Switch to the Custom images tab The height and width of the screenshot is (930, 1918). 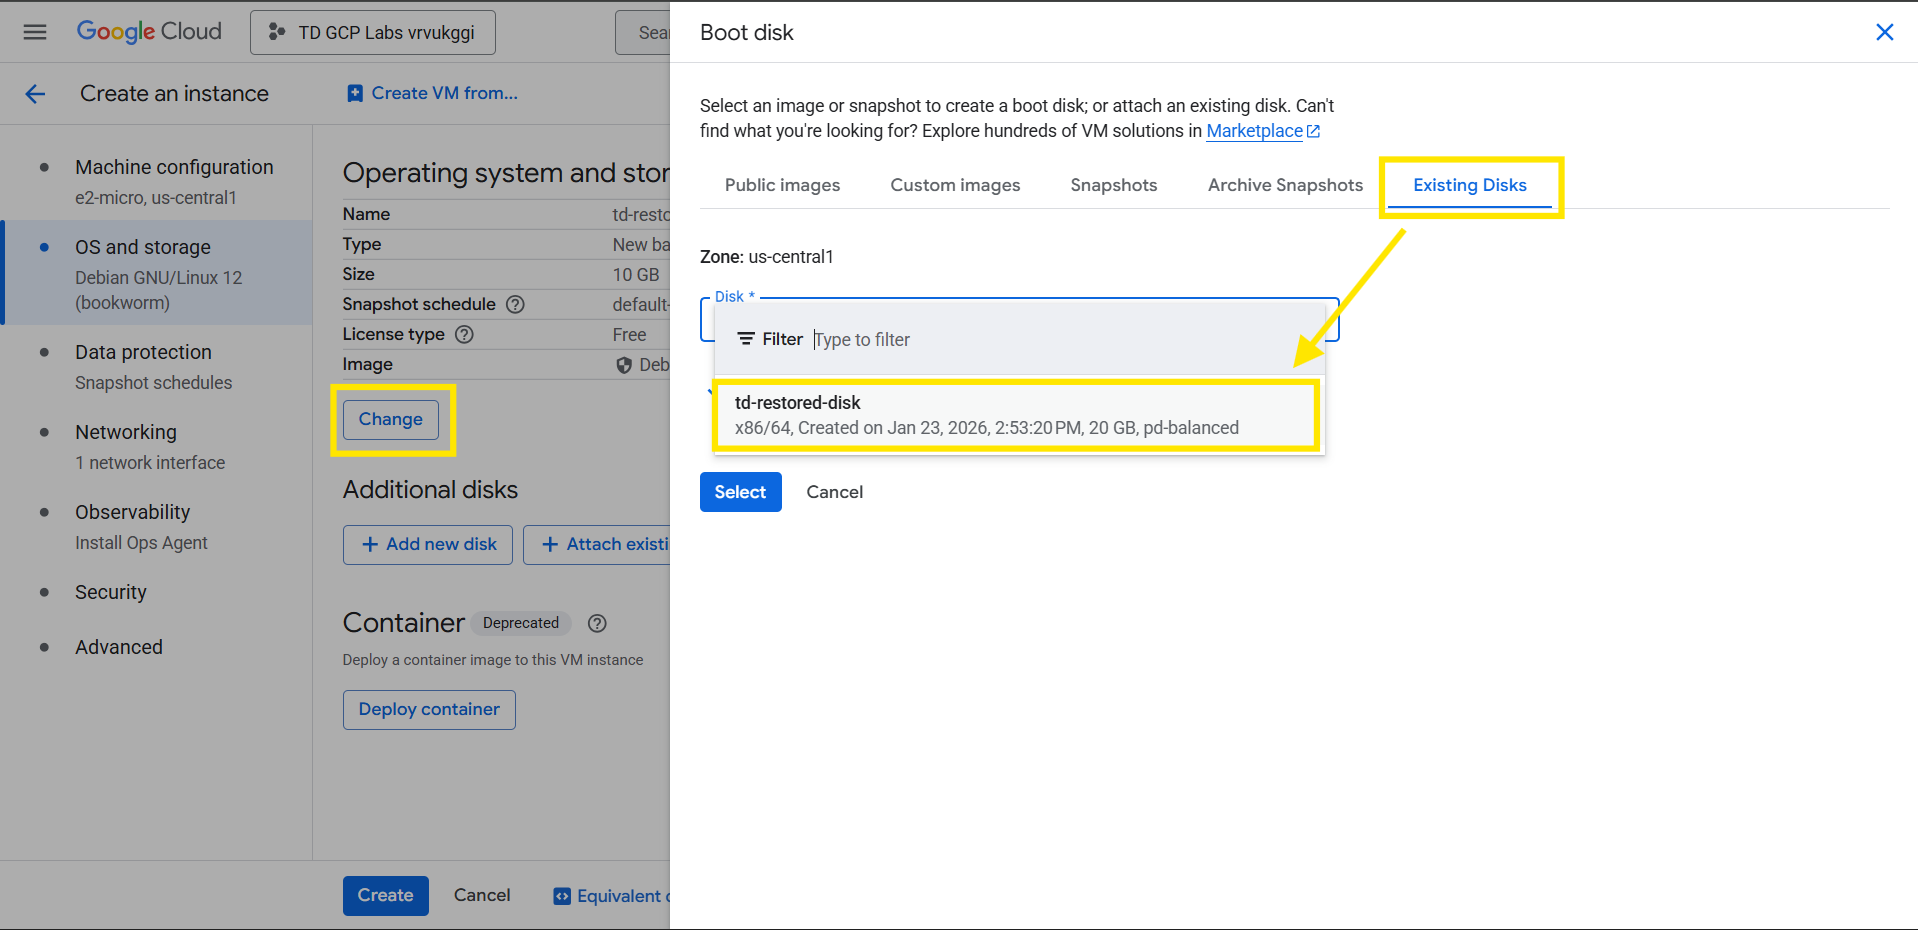pos(955,185)
